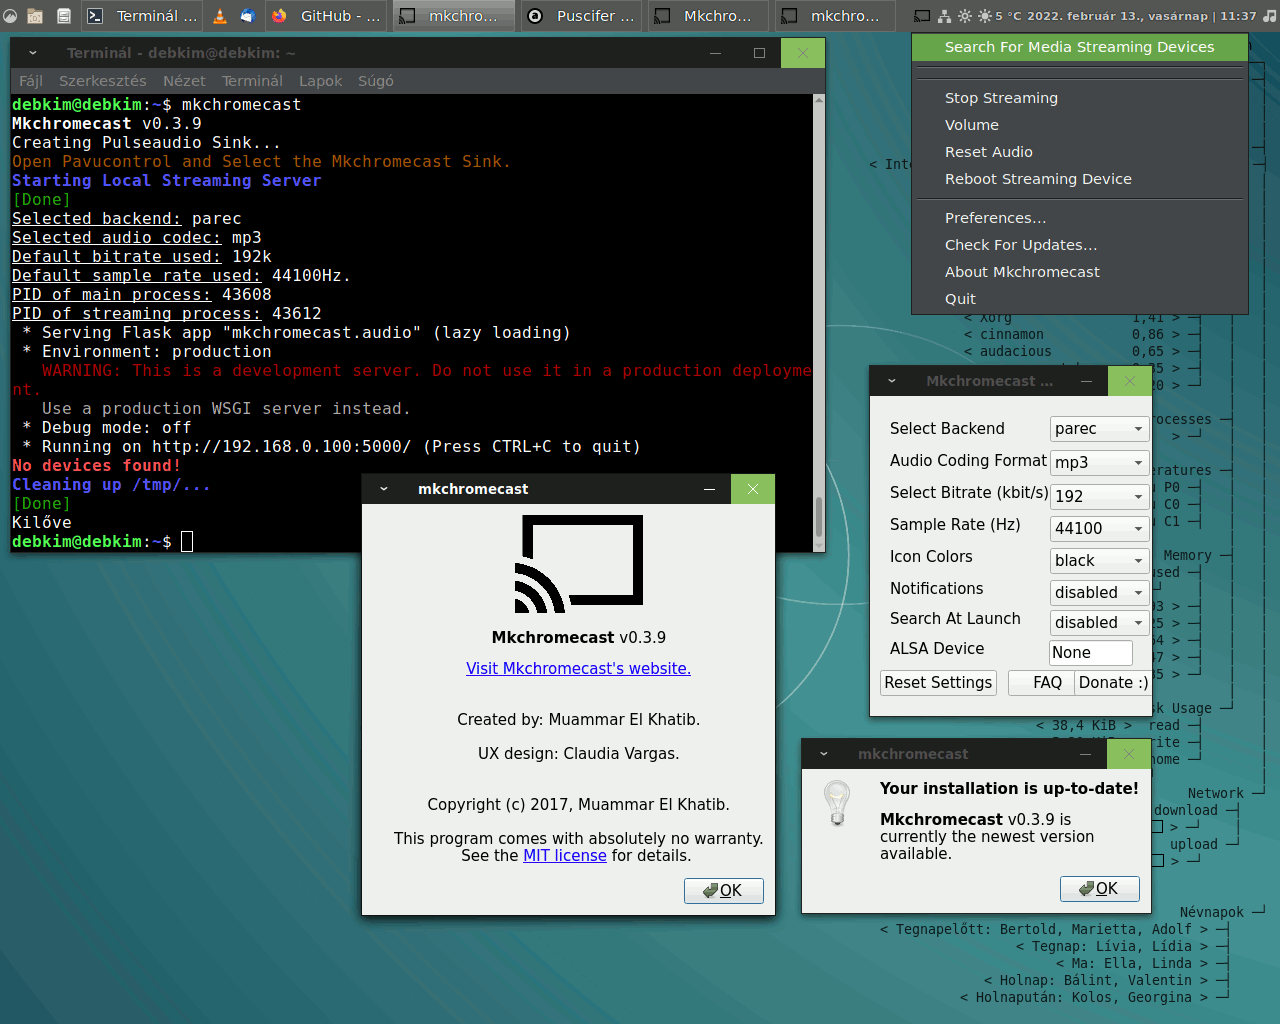Click OK in up-to-date dialog
The height and width of the screenshot is (1024, 1280).
click(x=1099, y=888)
